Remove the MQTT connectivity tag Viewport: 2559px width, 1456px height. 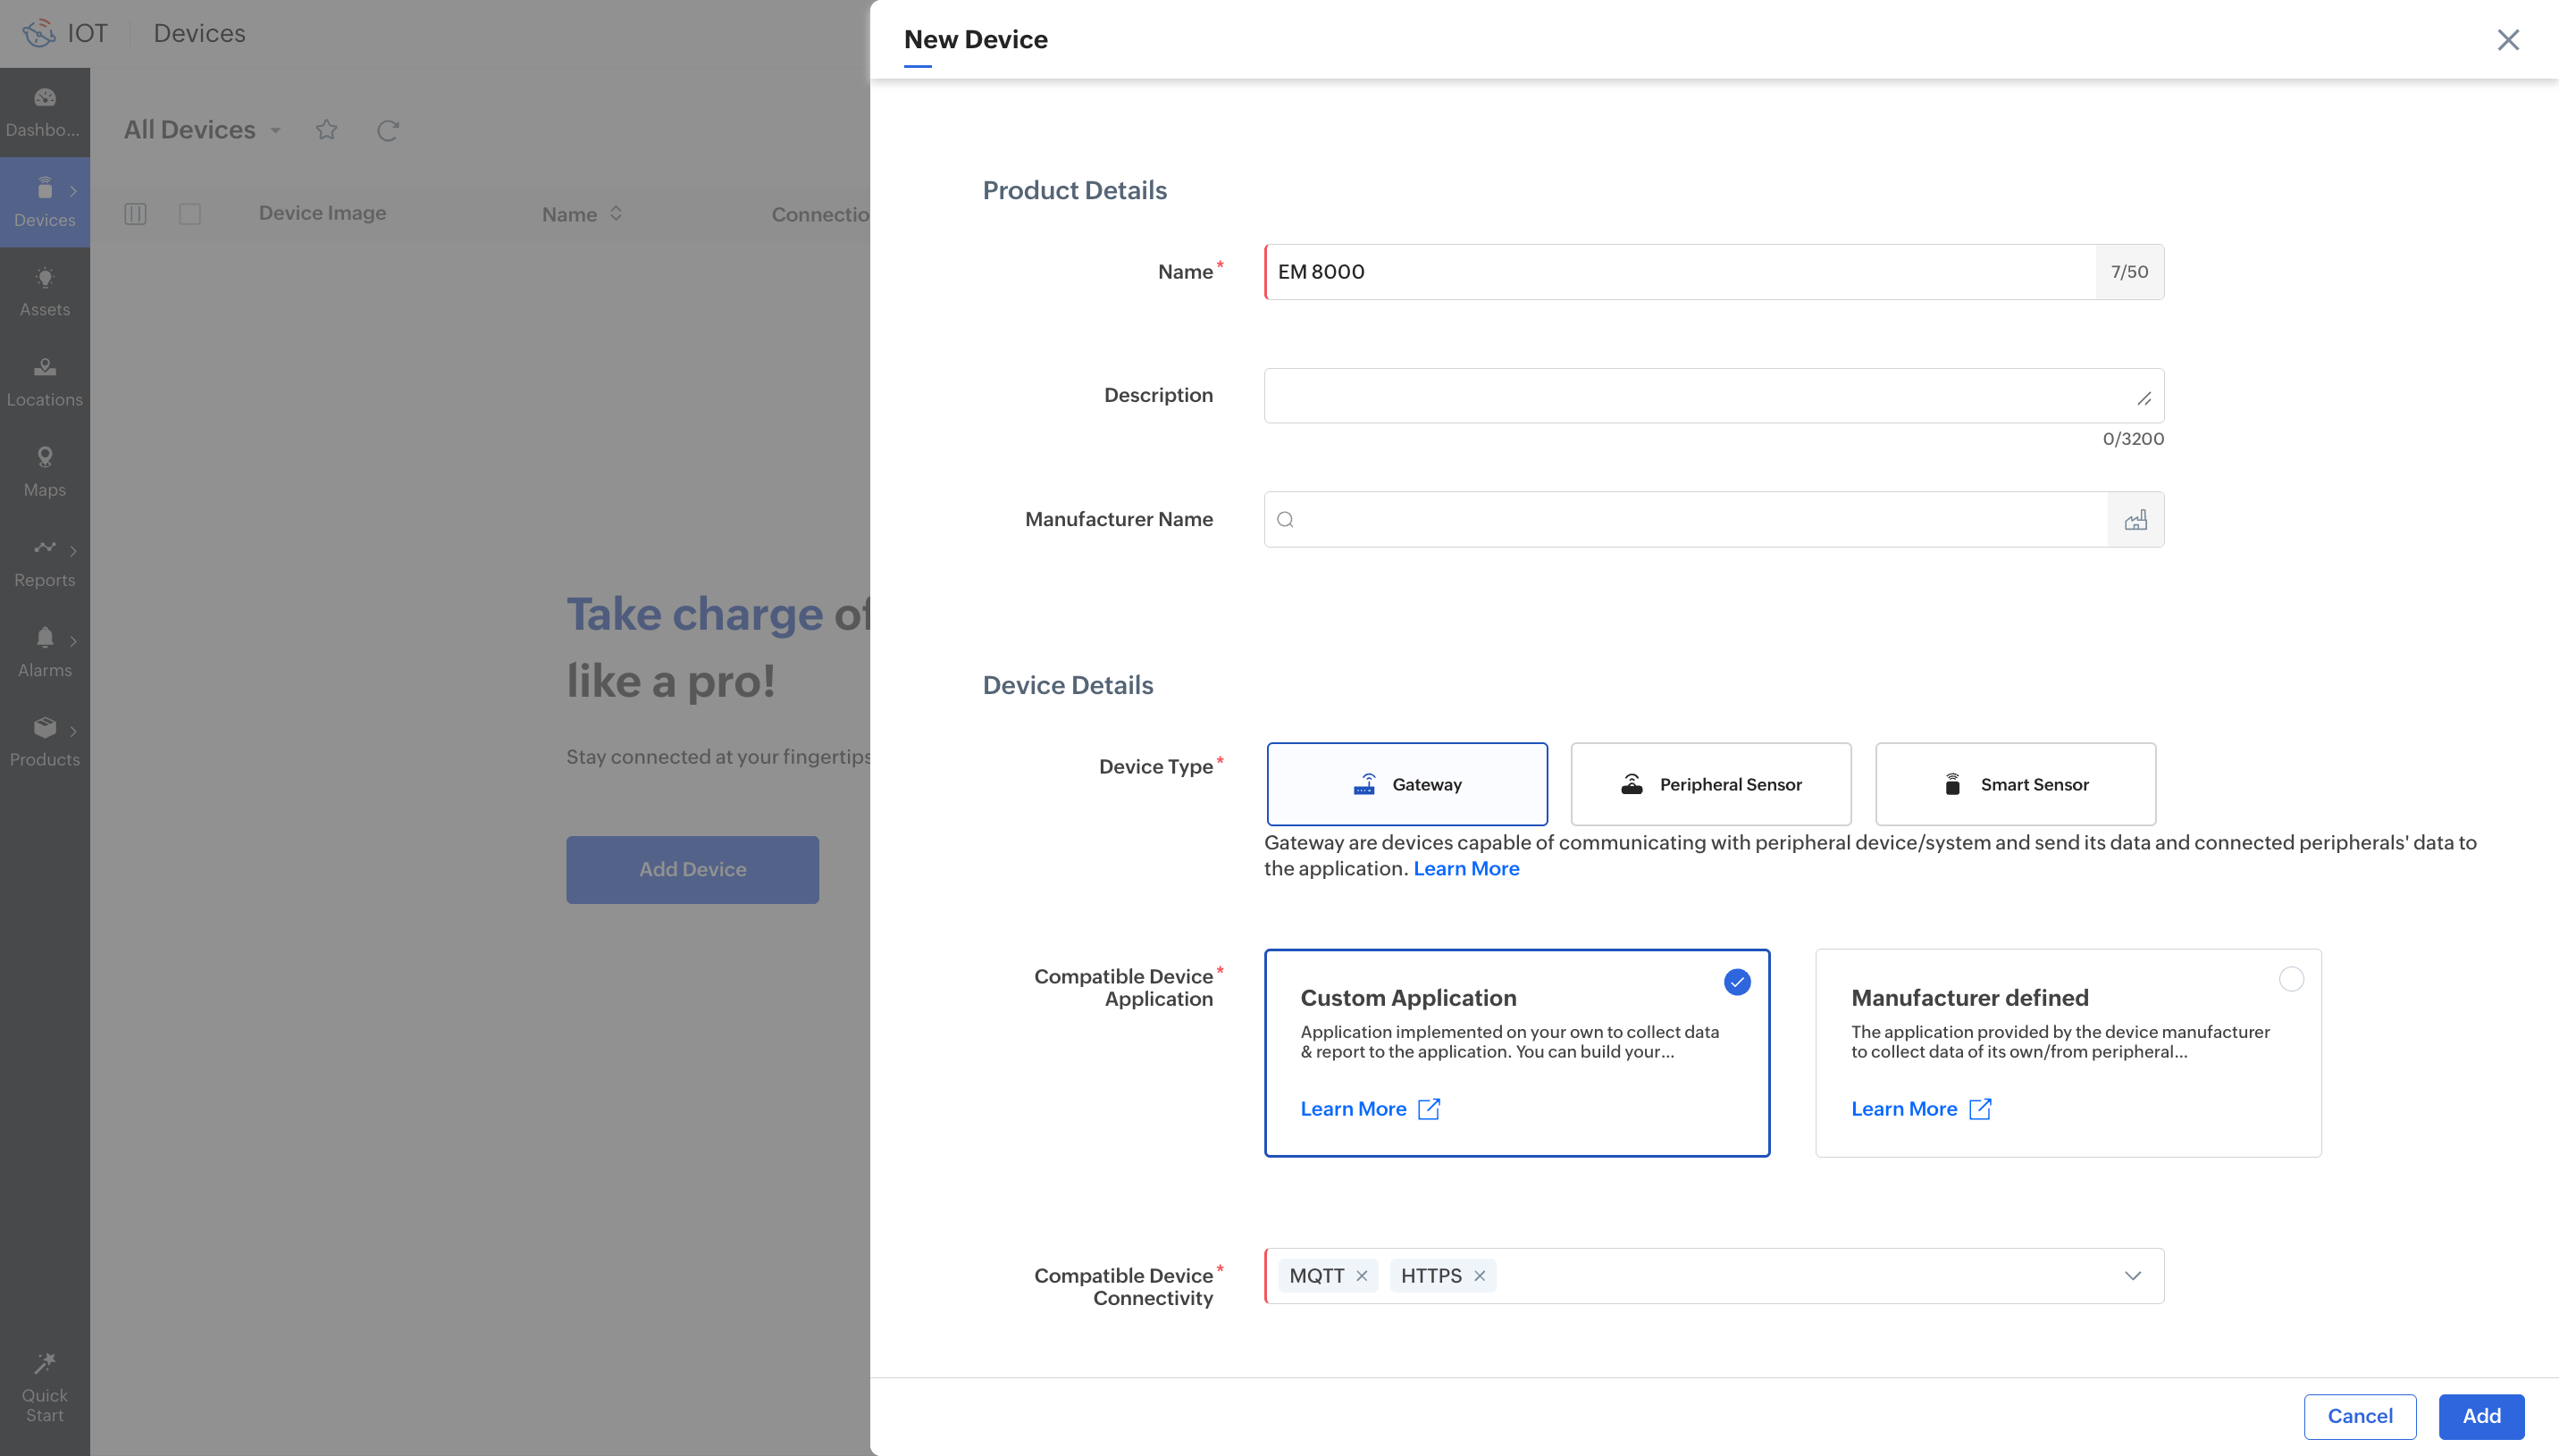1361,1276
